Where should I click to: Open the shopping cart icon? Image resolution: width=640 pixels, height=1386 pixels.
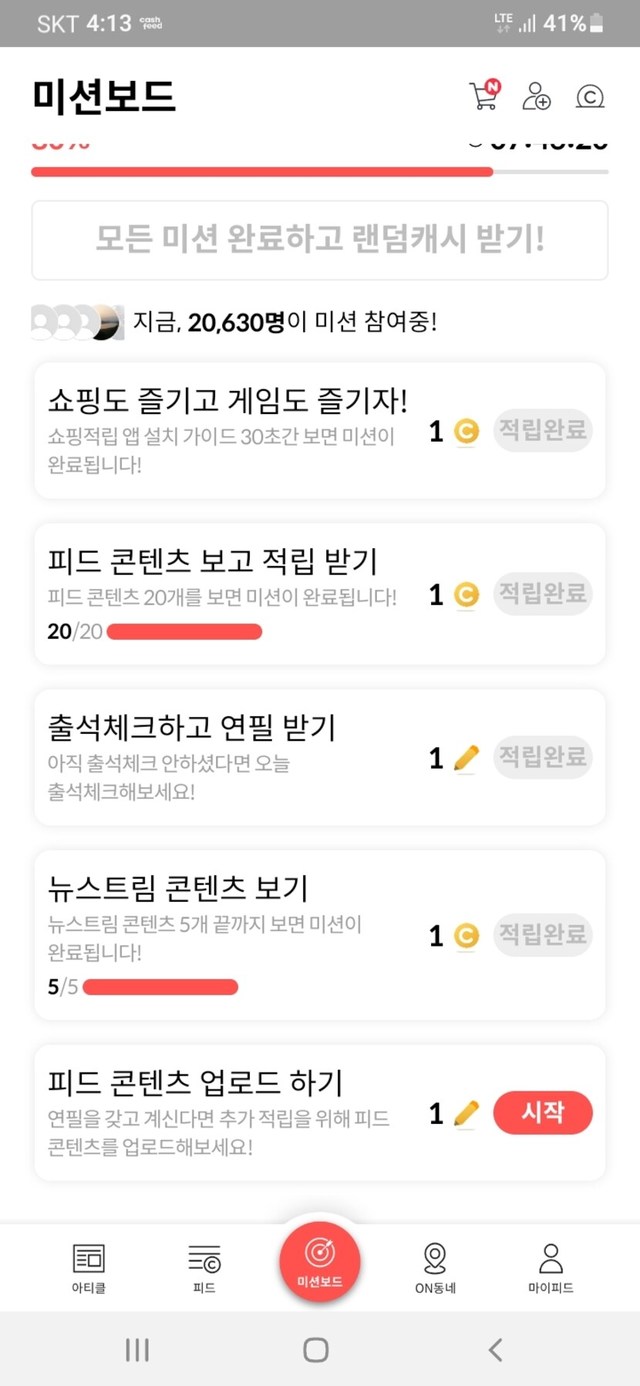point(483,96)
